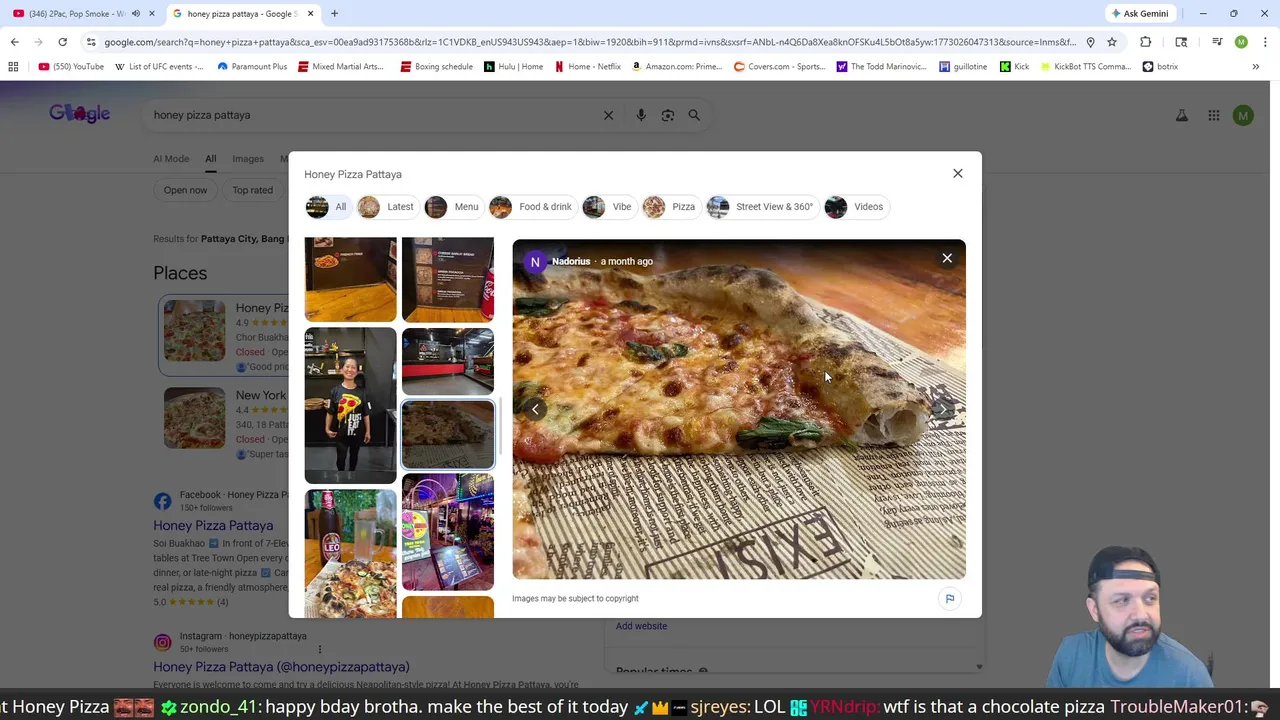This screenshot has height=720, width=1280.
Task: Open the apps shortcut in bookmarks bar
Action: coord(13,67)
